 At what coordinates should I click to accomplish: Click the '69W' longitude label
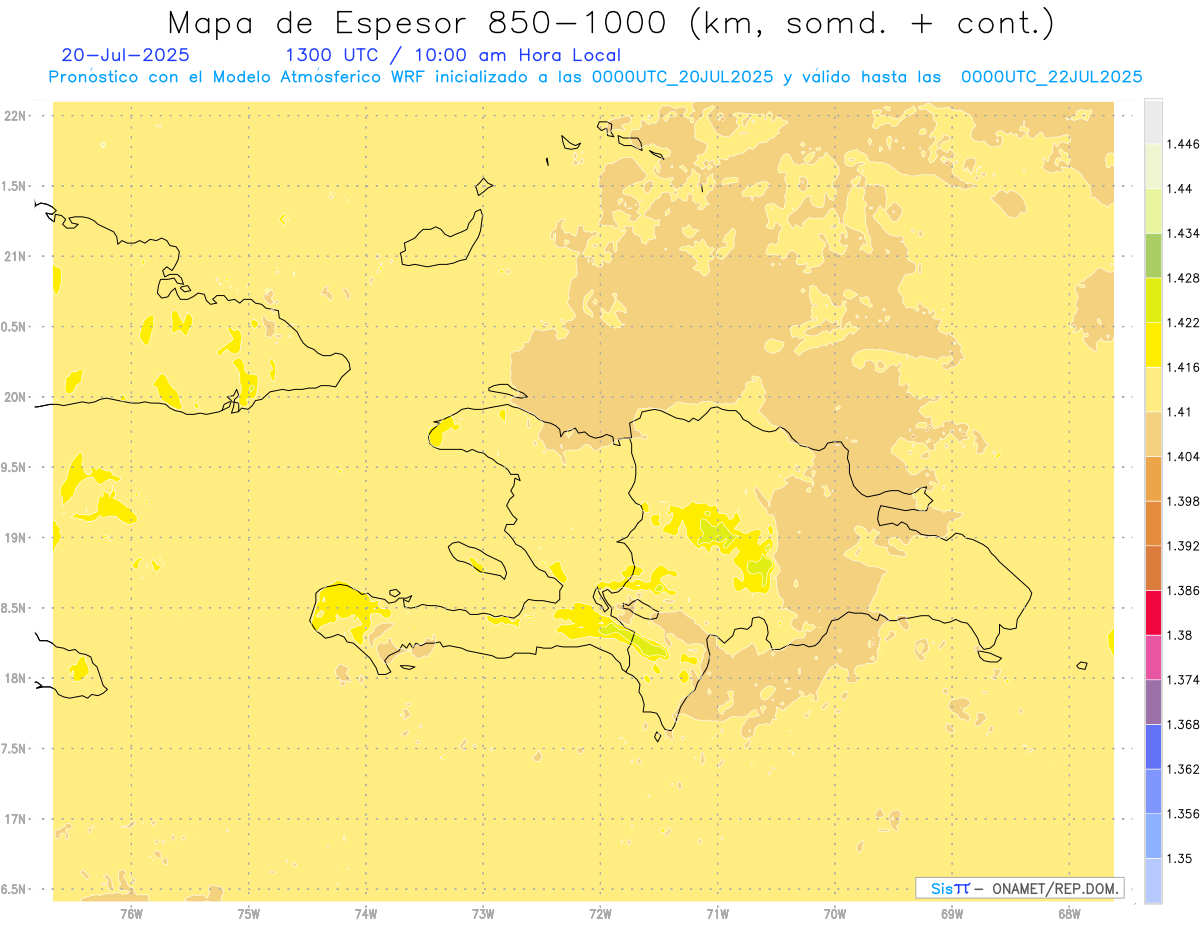[x=952, y=913]
